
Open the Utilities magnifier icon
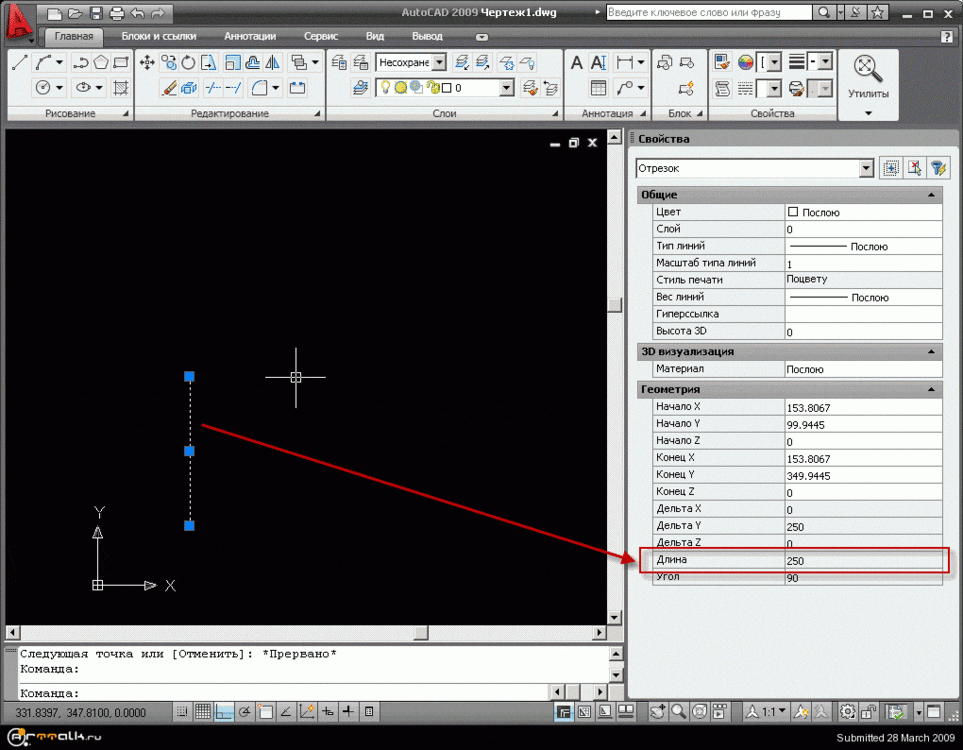tap(867, 68)
